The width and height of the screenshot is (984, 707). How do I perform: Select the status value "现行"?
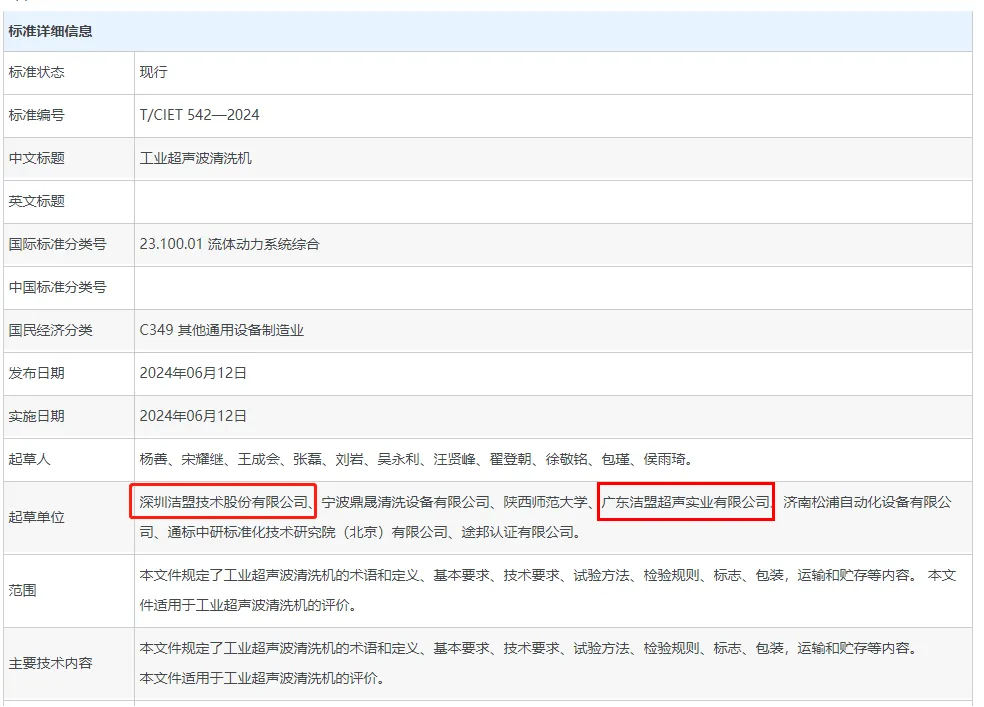(x=154, y=73)
